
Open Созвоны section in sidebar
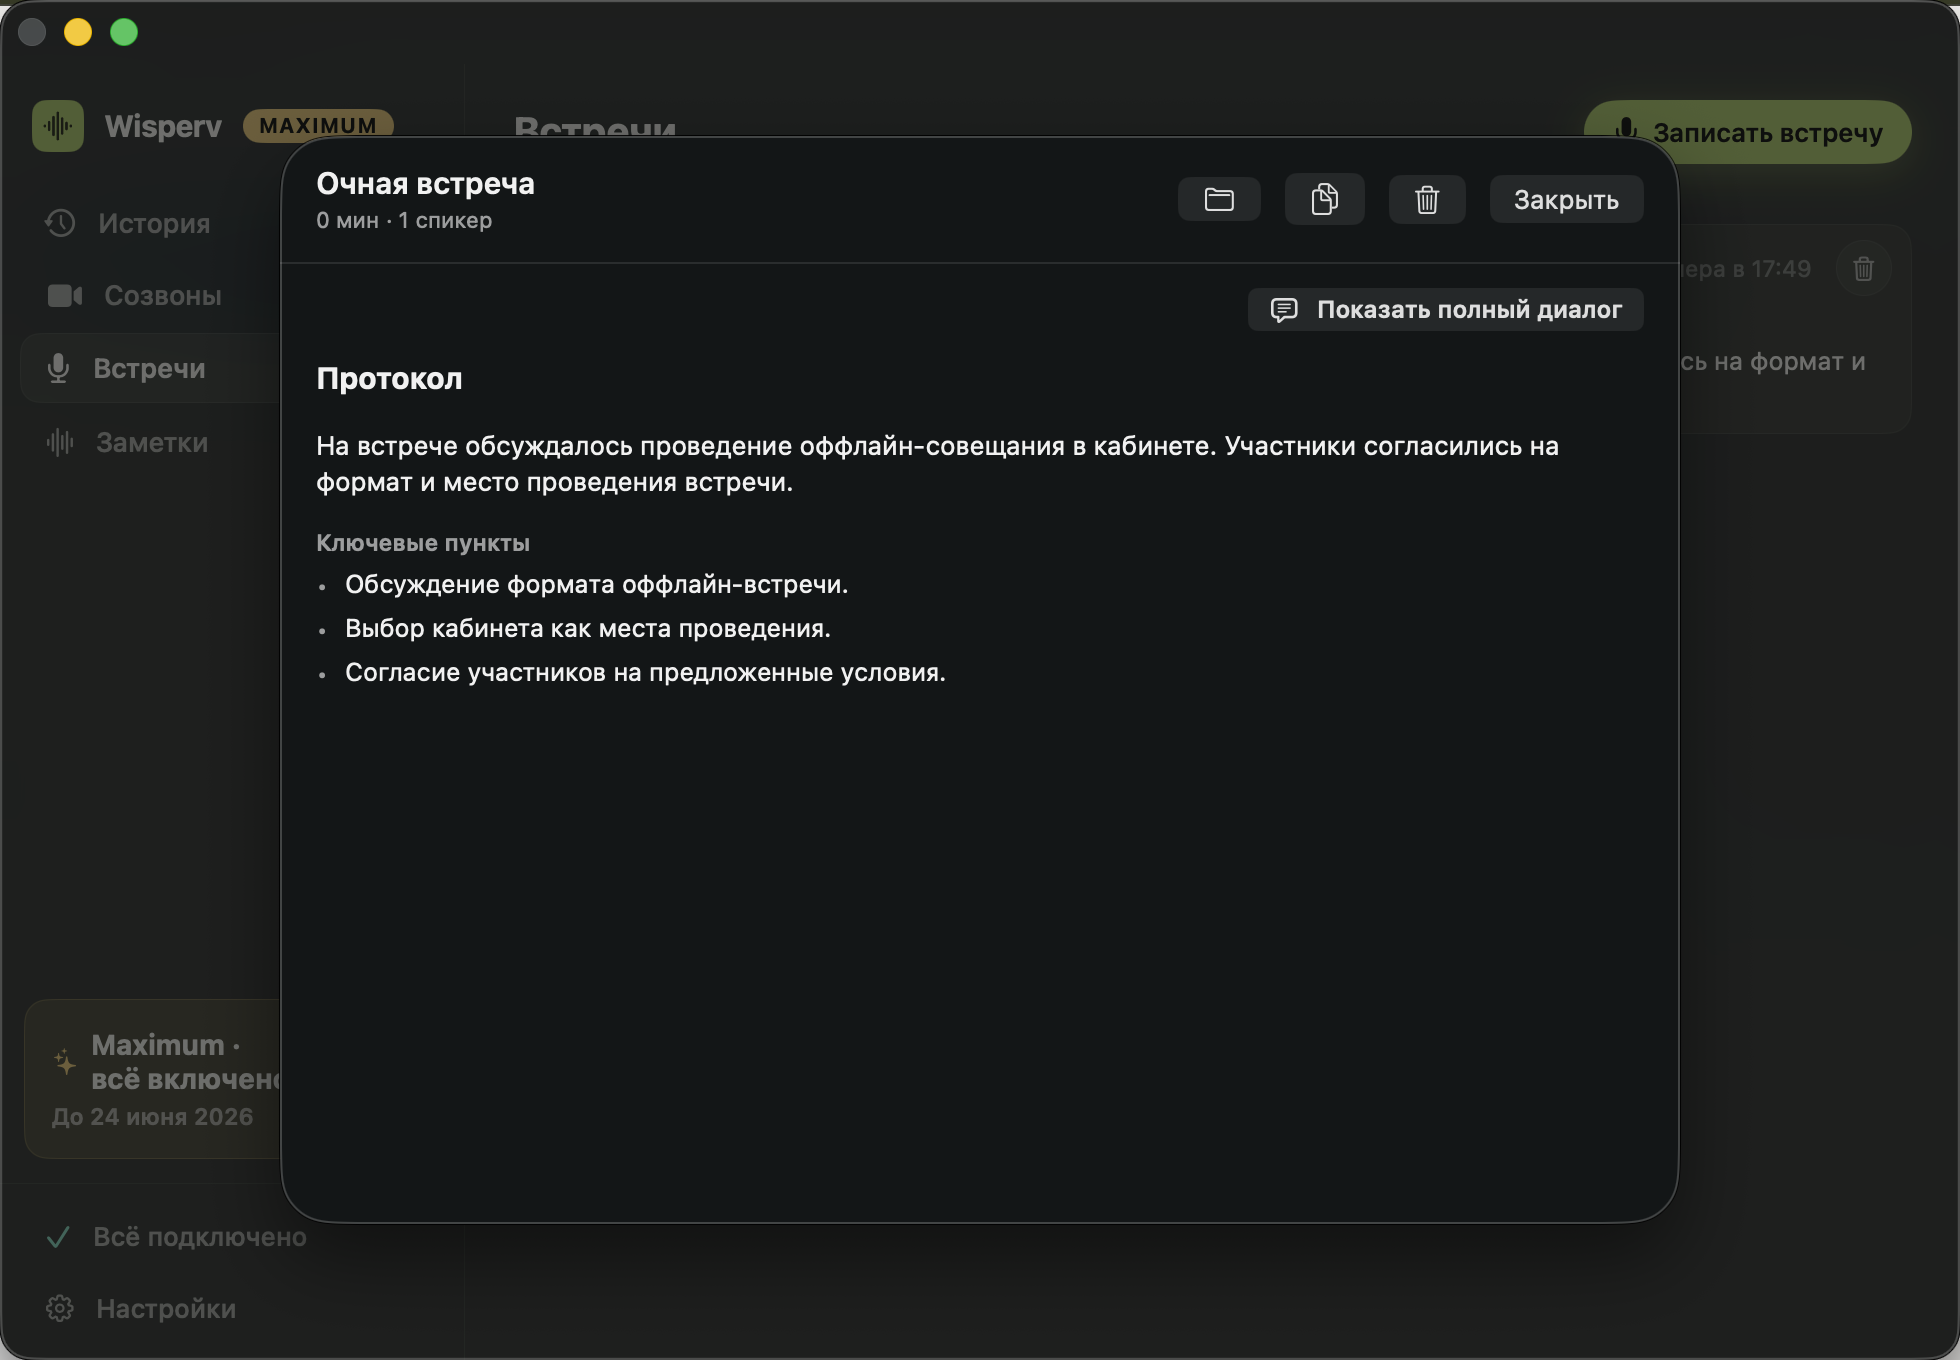(x=162, y=296)
